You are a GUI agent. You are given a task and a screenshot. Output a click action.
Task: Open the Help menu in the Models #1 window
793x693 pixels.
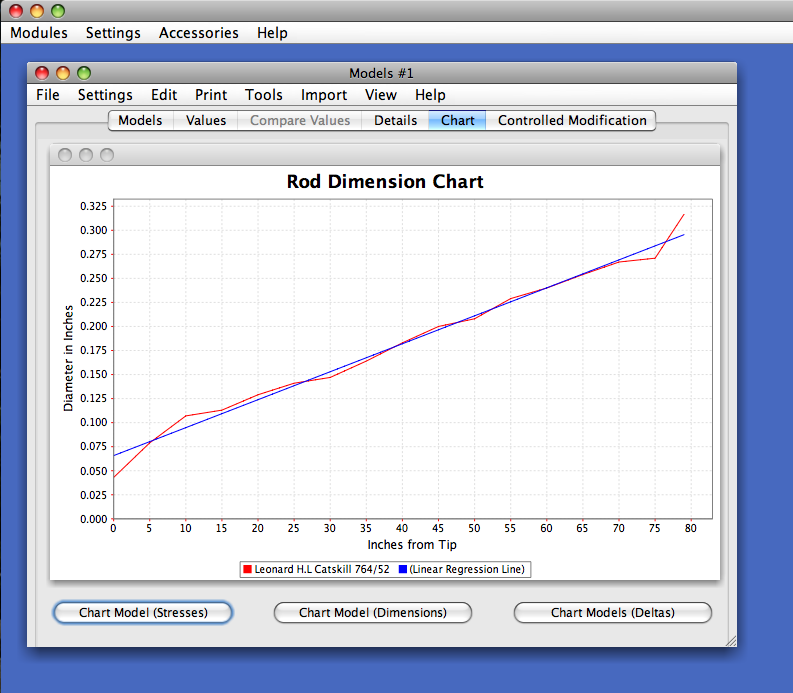coord(430,95)
